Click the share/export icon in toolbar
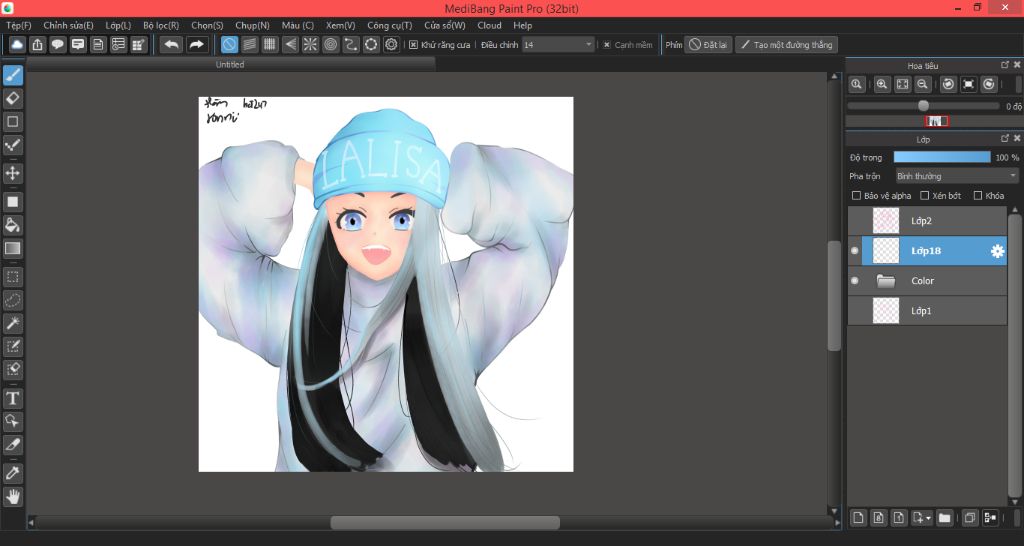 [37, 44]
